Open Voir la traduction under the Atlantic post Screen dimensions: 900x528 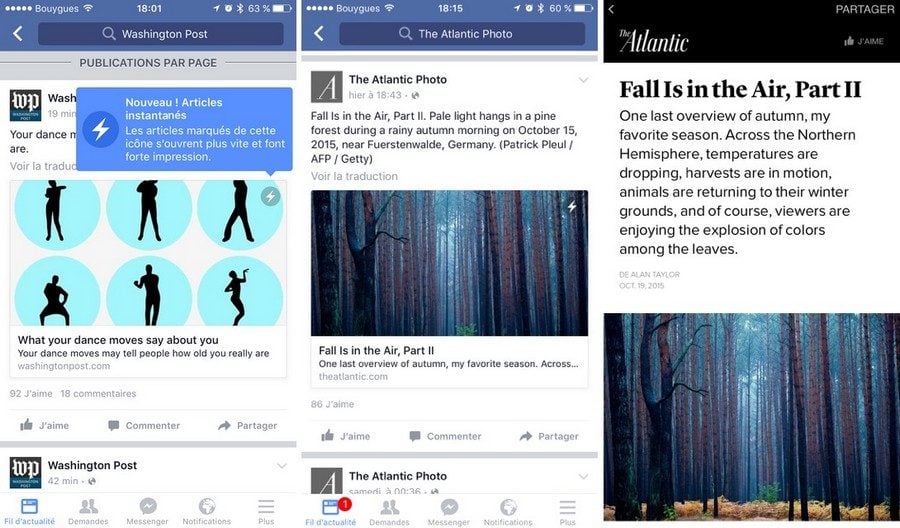(x=354, y=176)
